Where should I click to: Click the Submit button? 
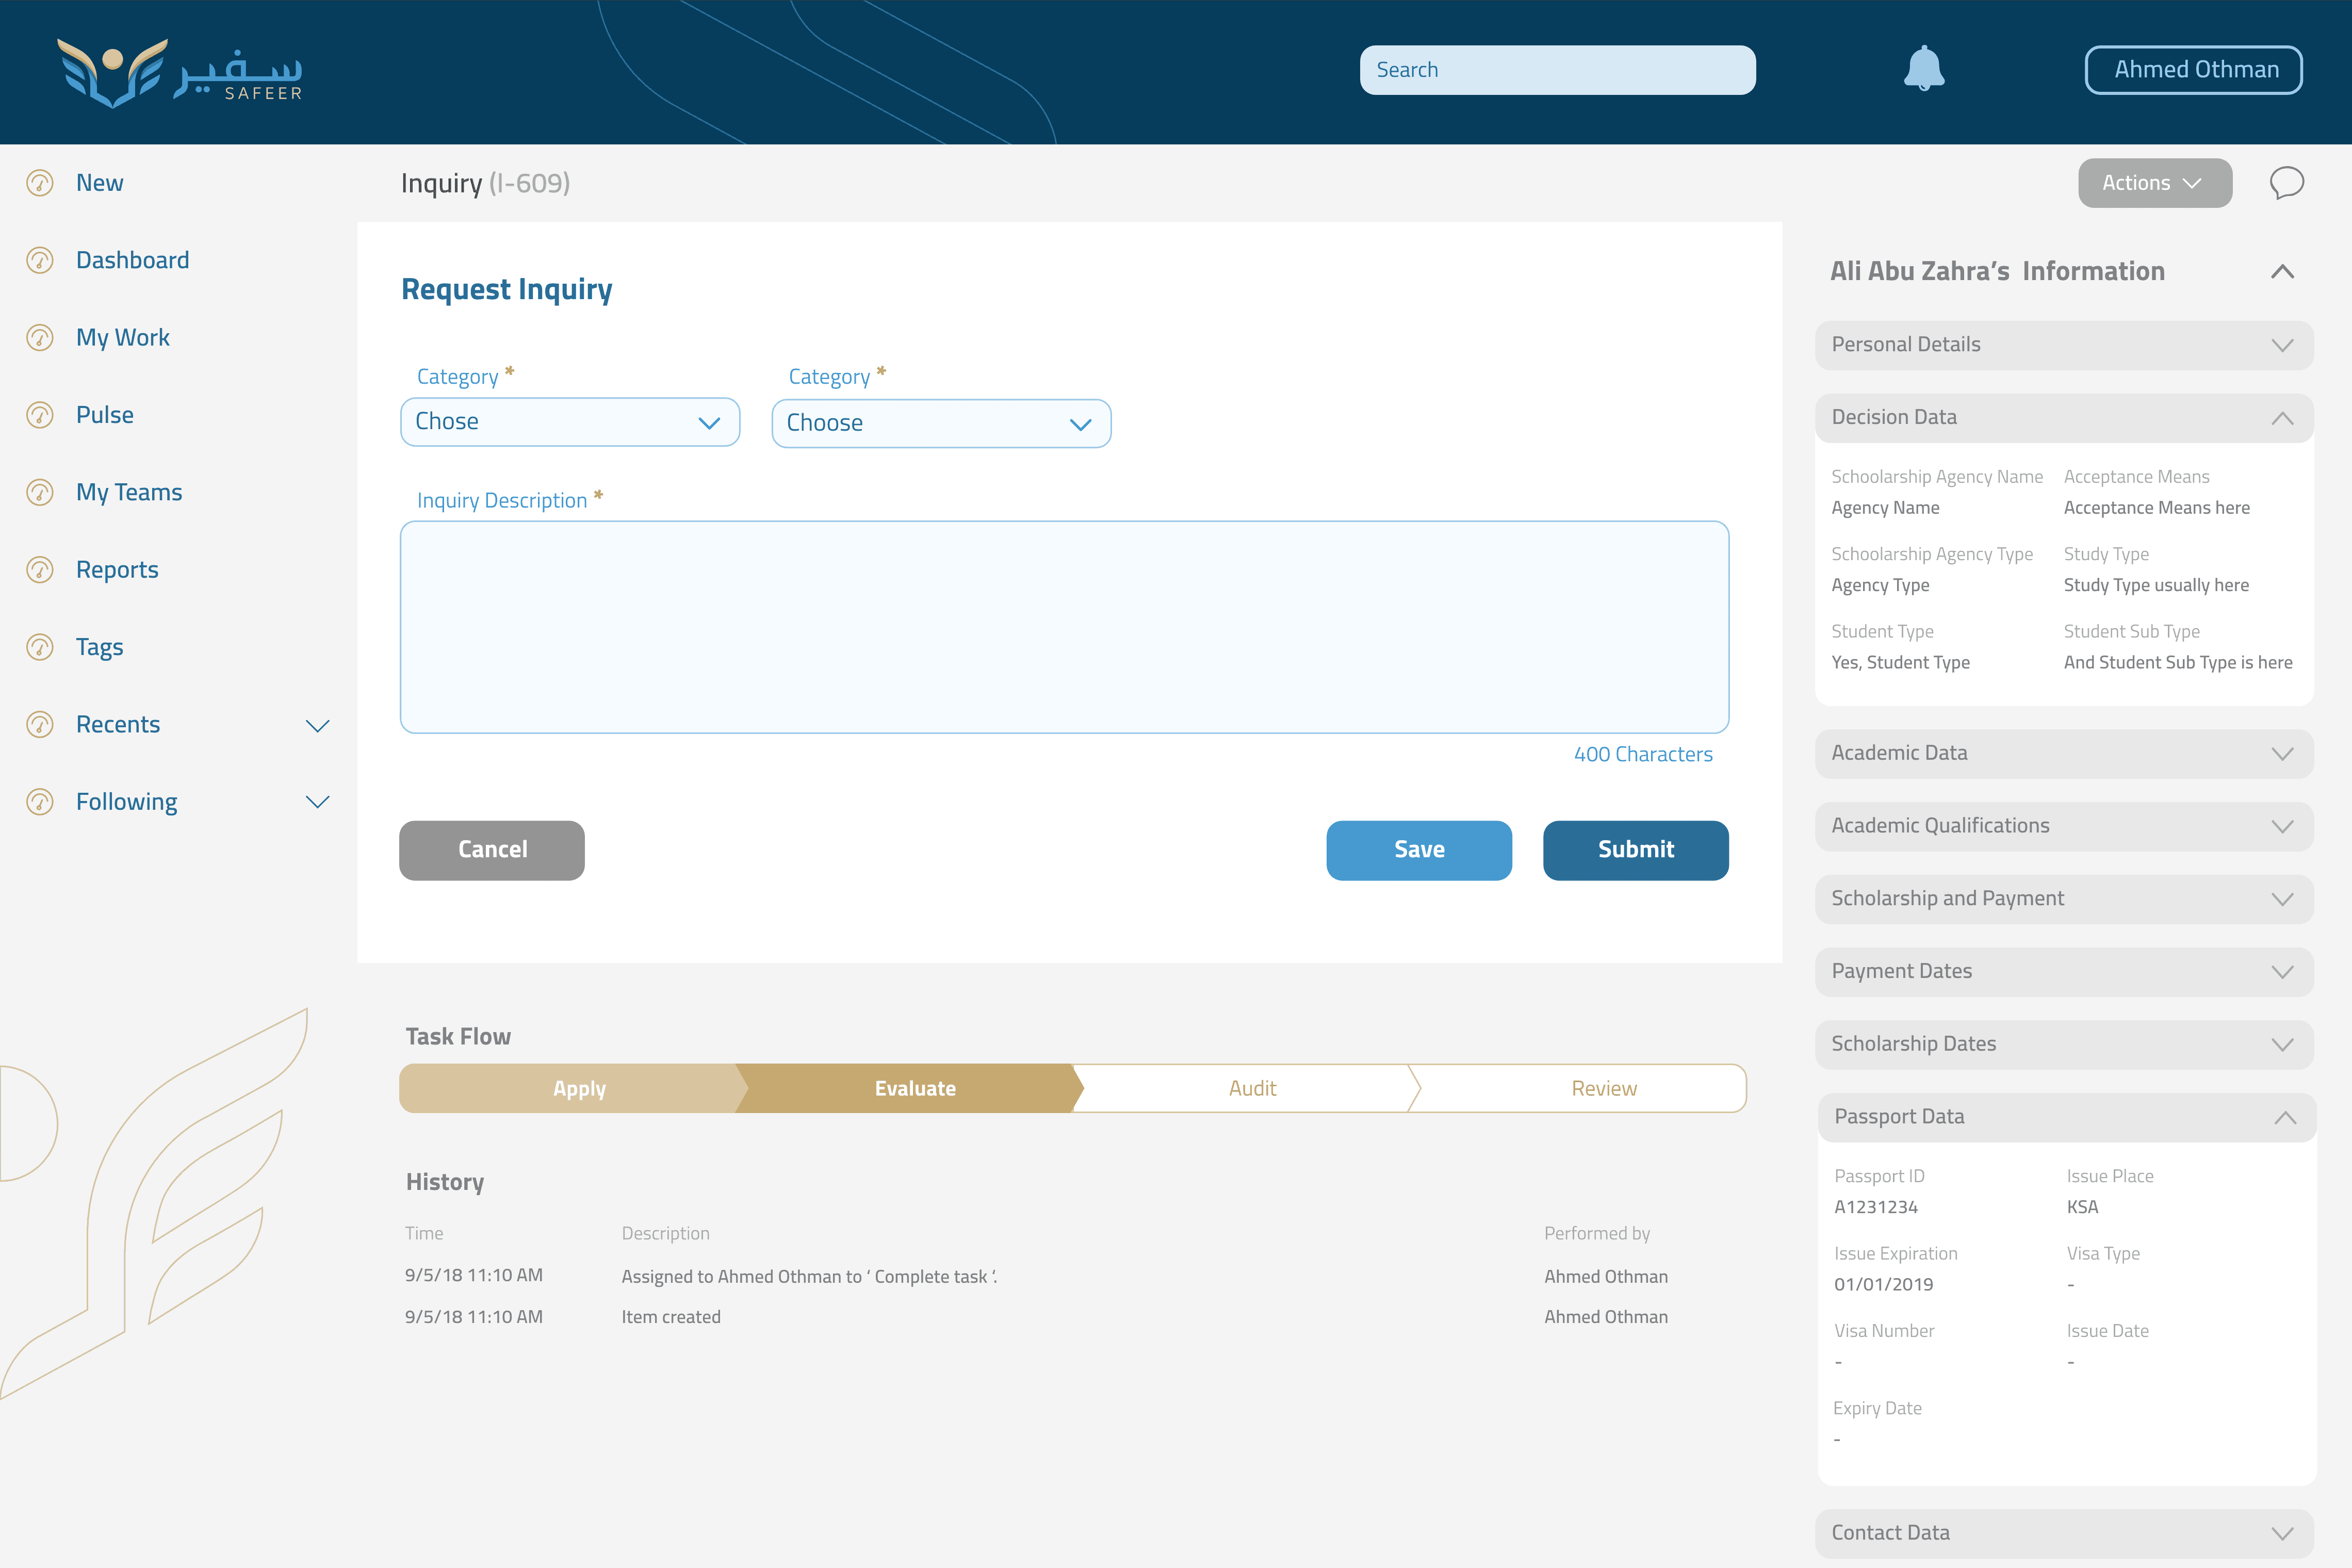[1635, 850]
